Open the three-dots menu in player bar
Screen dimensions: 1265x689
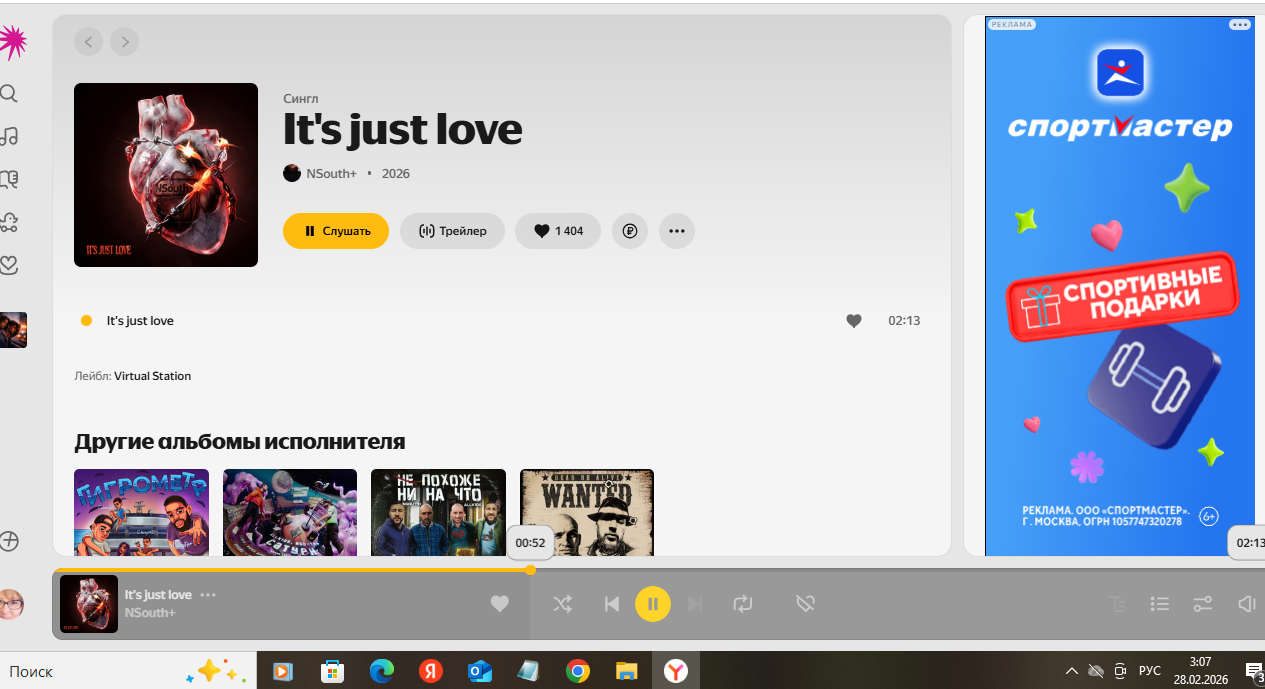[x=208, y=595]
